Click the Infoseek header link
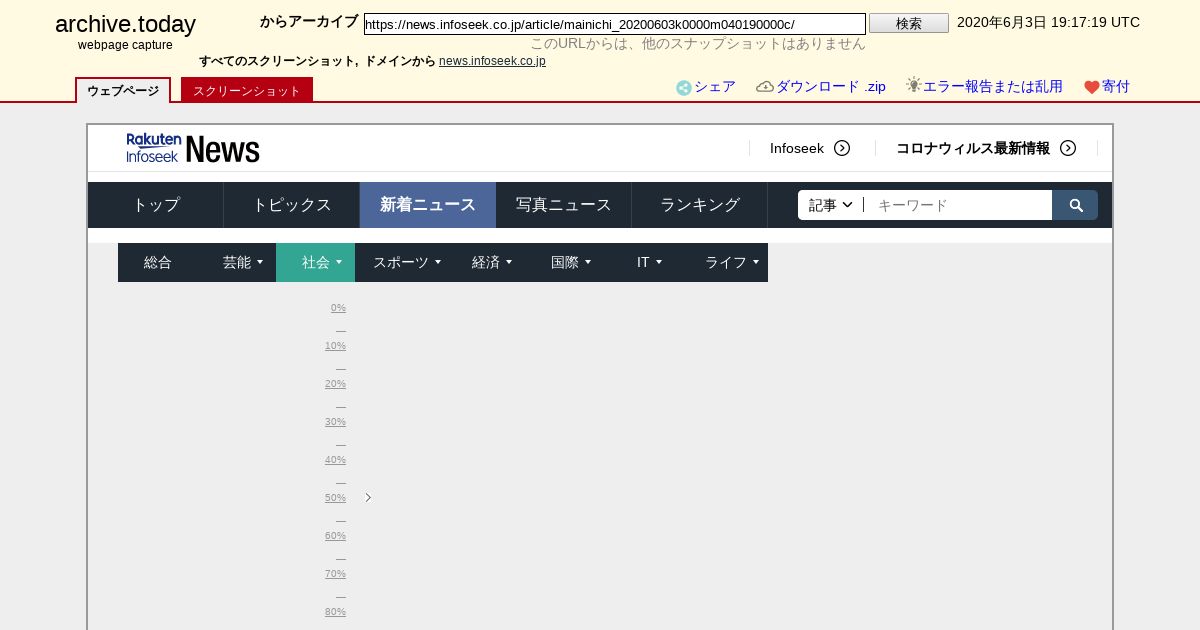 [x=797, y=148]
